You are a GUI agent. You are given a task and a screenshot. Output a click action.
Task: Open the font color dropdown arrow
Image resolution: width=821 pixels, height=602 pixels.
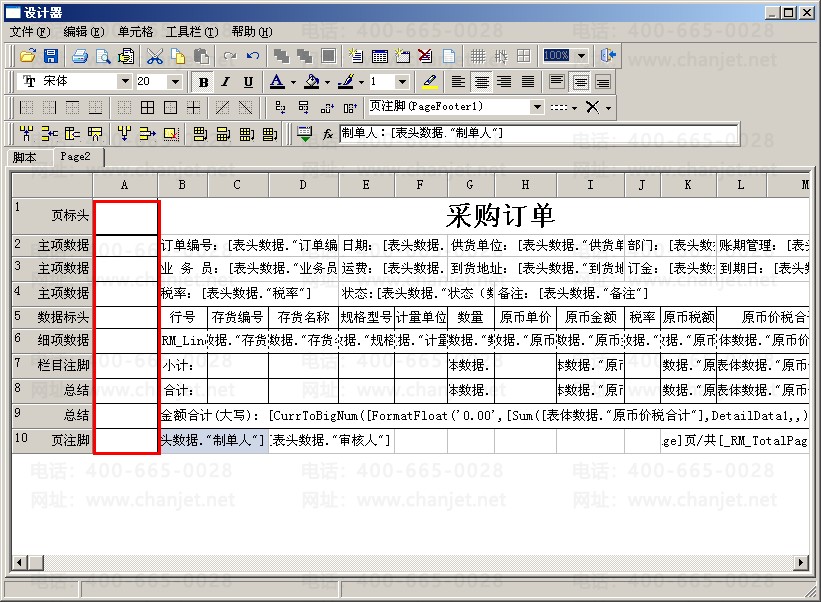coord(293,82)
